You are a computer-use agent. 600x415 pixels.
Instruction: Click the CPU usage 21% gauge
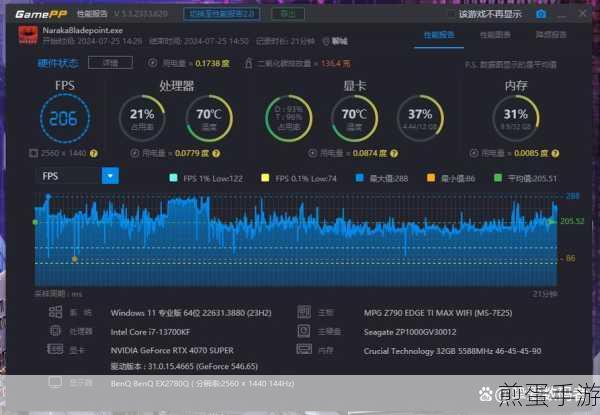[x=142, y=118]
